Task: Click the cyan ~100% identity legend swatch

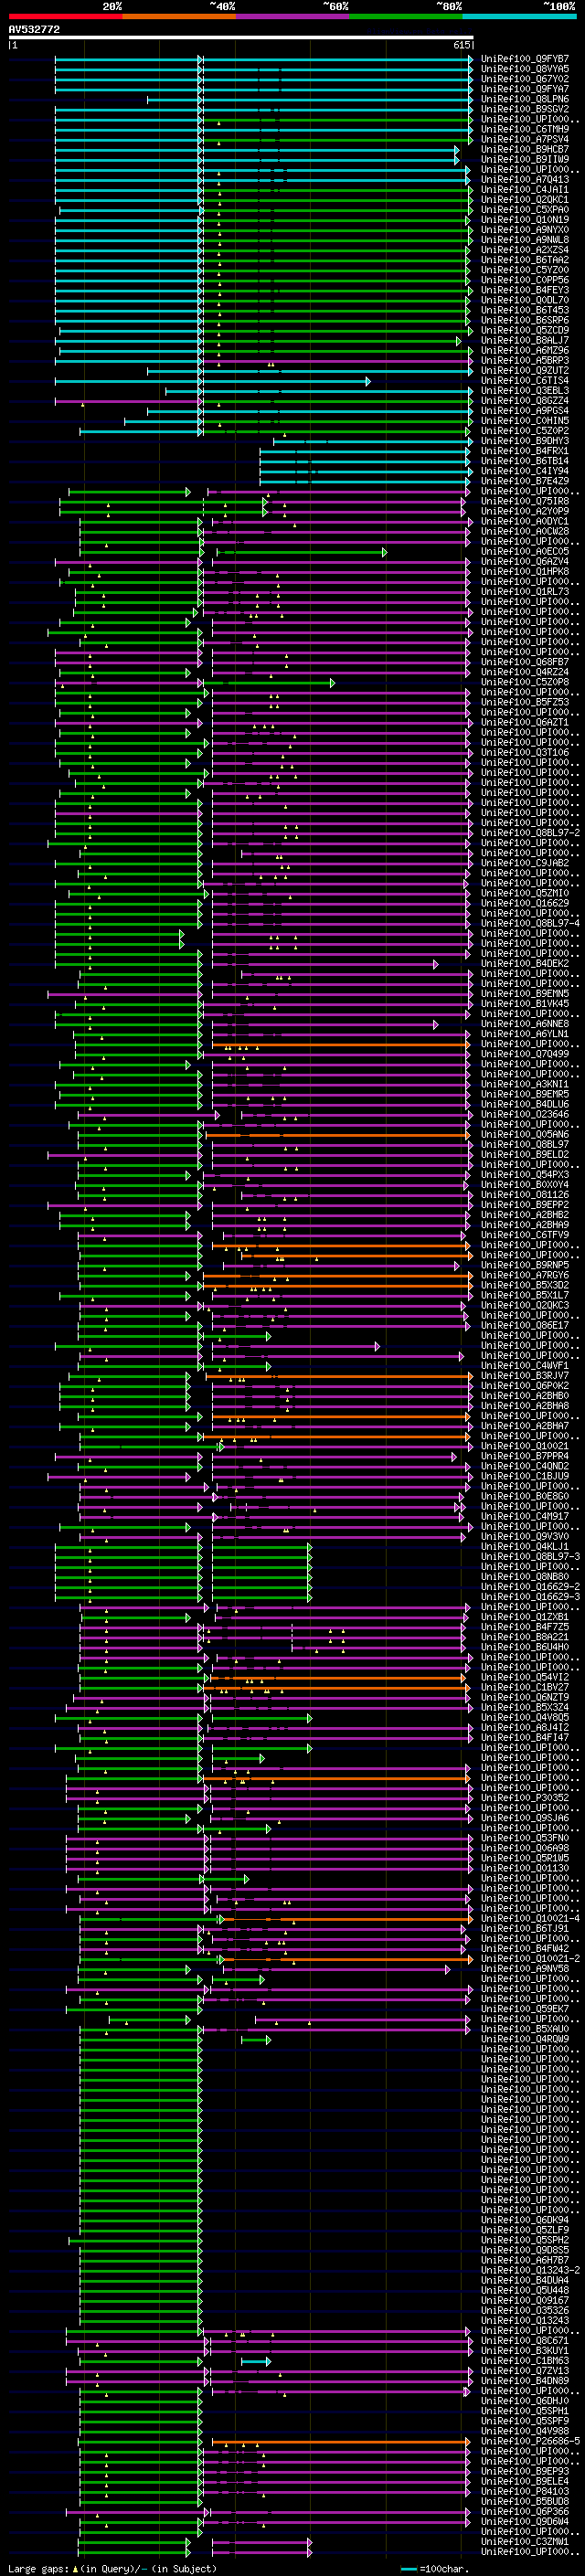Action: (519, 17)
